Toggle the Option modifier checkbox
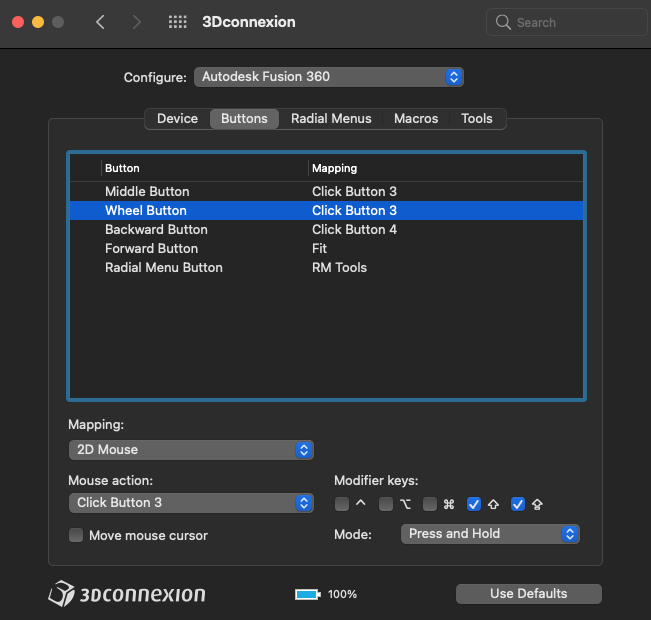Screen dimensions: 651x620 pyautogui.click(x=386, y=504)
